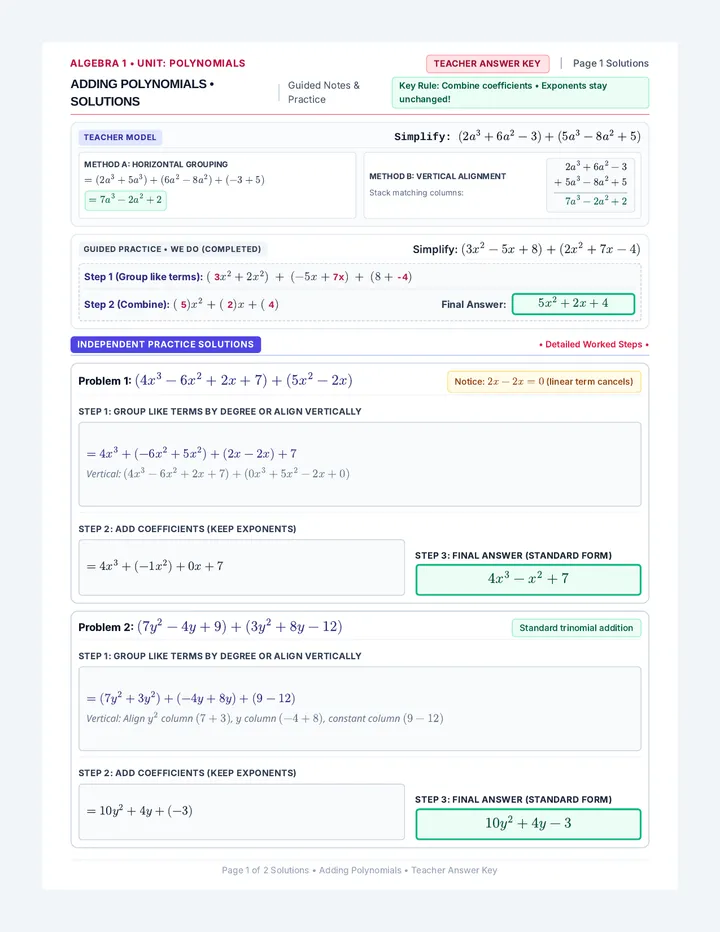Click the "ADDING POLYNOMIALS • SOLUTIONS" title

point(142,93)
